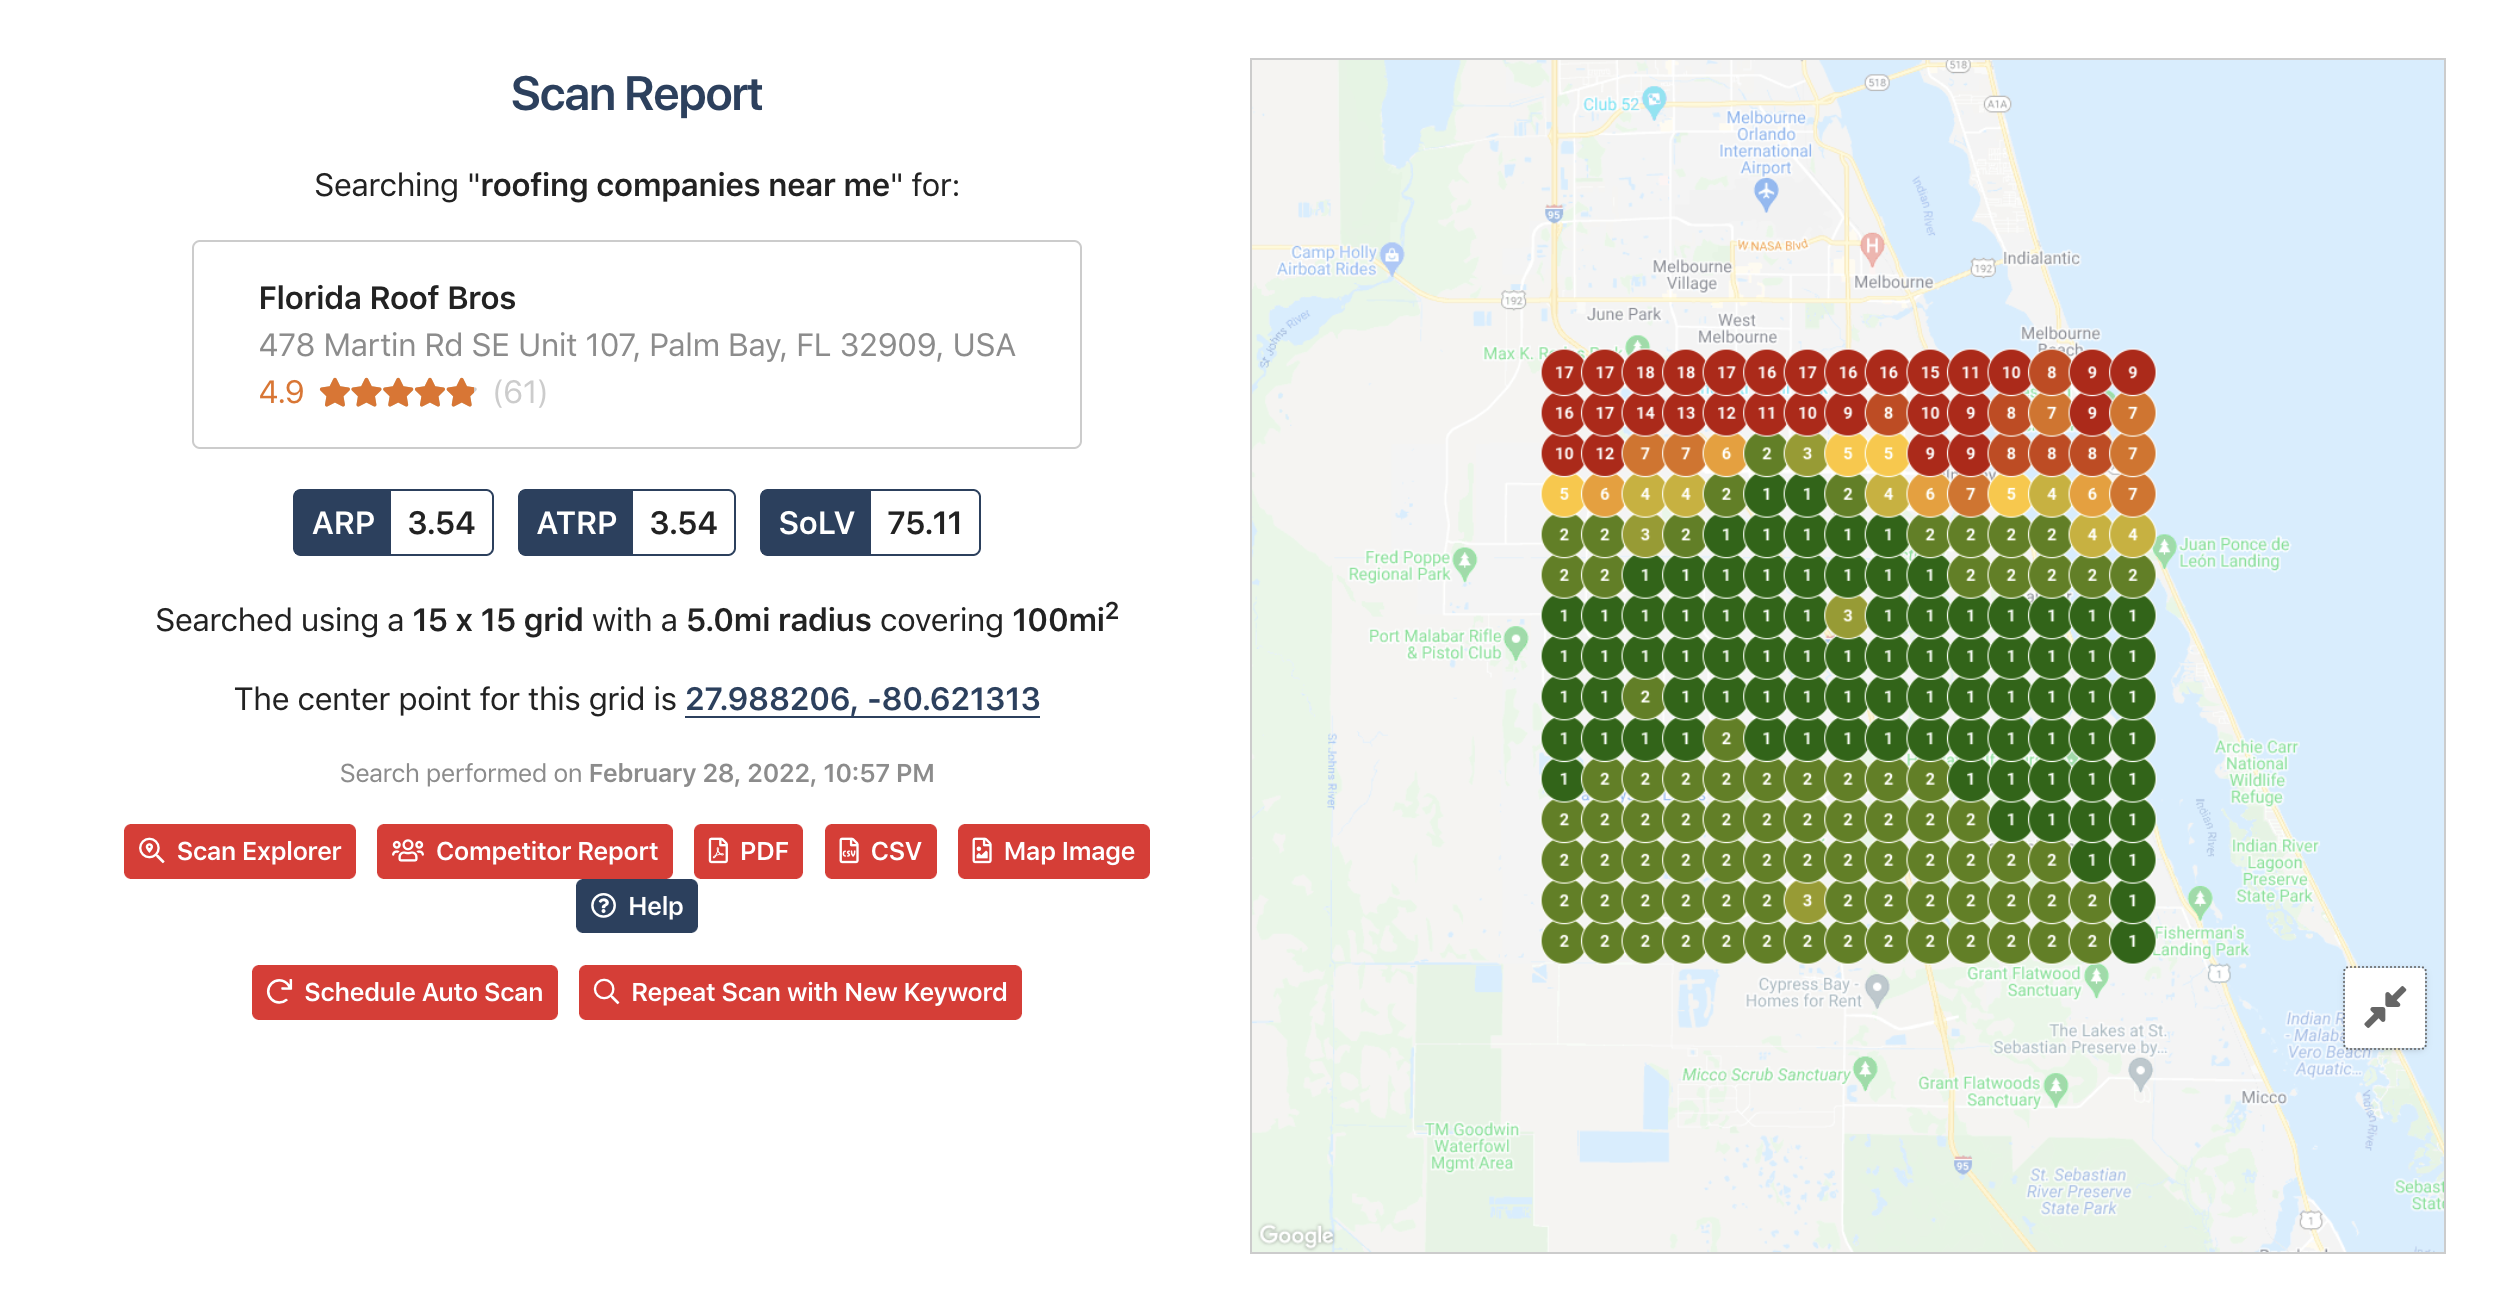Click Repeat Scan with New Keyword
Image resolution: width=2494 pixels, height=1312 pixels.
[800, 992]
